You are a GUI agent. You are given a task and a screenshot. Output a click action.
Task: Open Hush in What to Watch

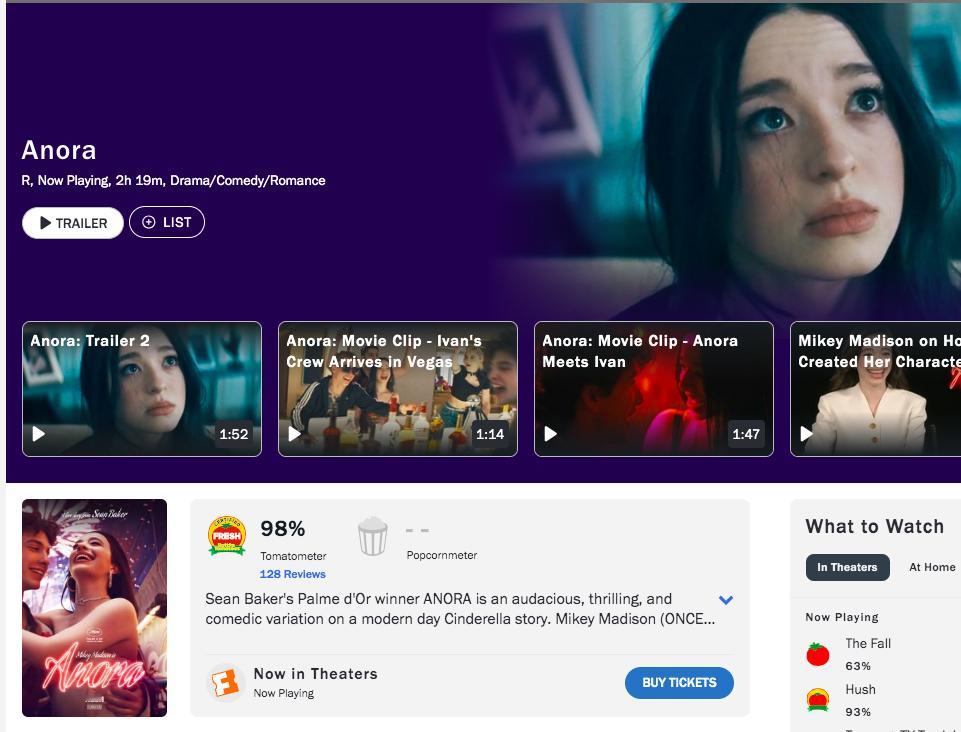(860, 689)
